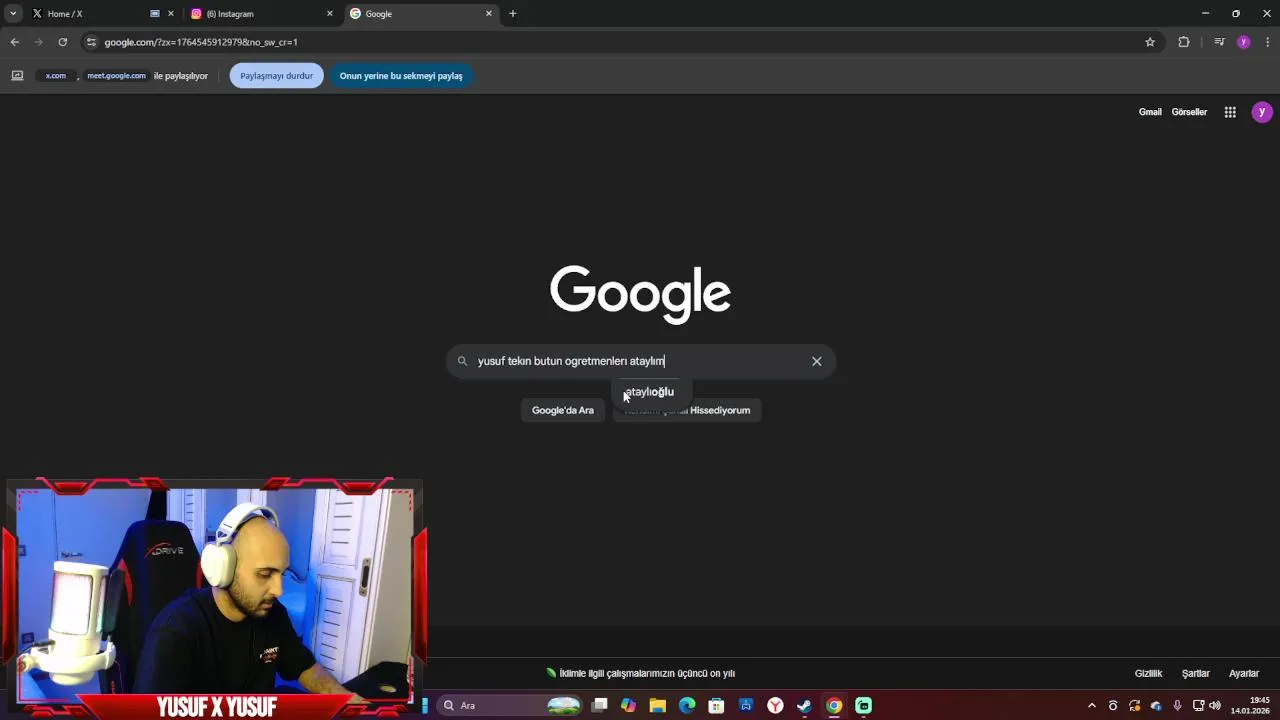This screenshot has height=720, width=1280.
Task: Open the media controls icon
Action: pyautogui.click(x=1219, y=42)
